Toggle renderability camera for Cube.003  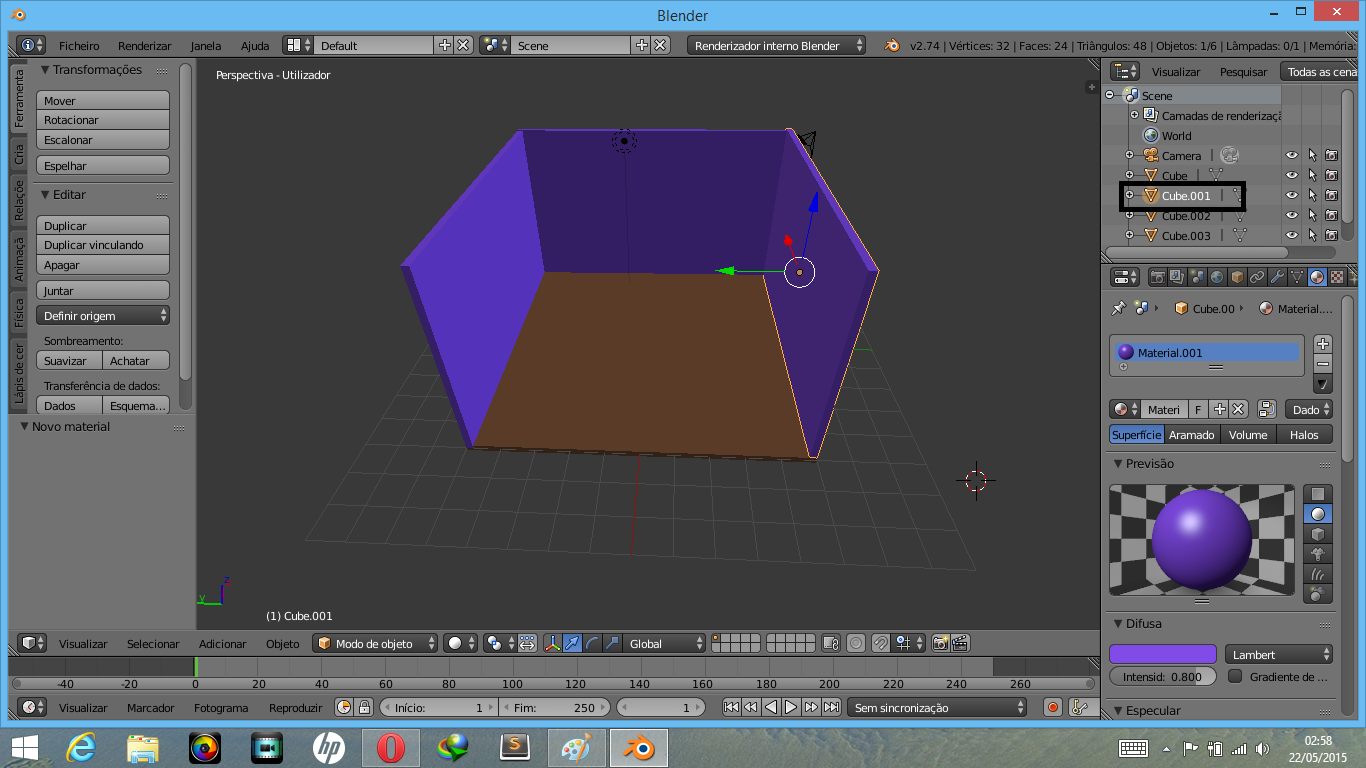[x=1331, y=236]
